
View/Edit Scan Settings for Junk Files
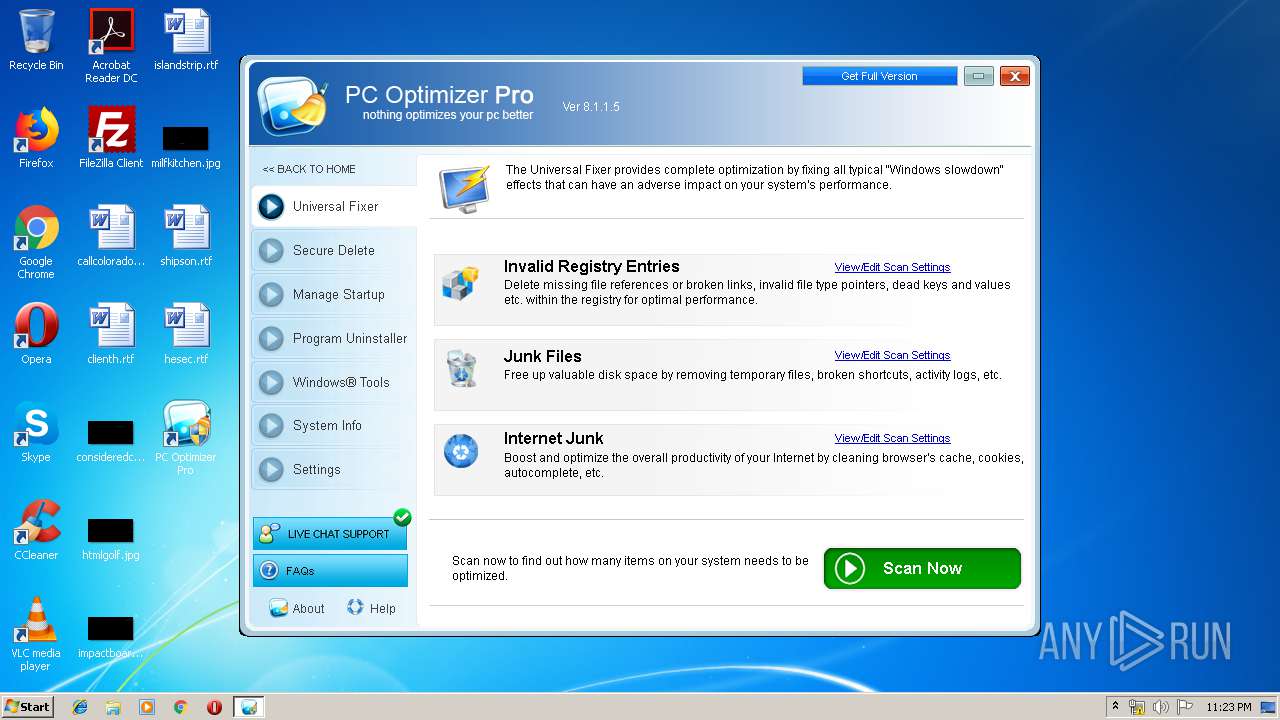coord(892,355)
